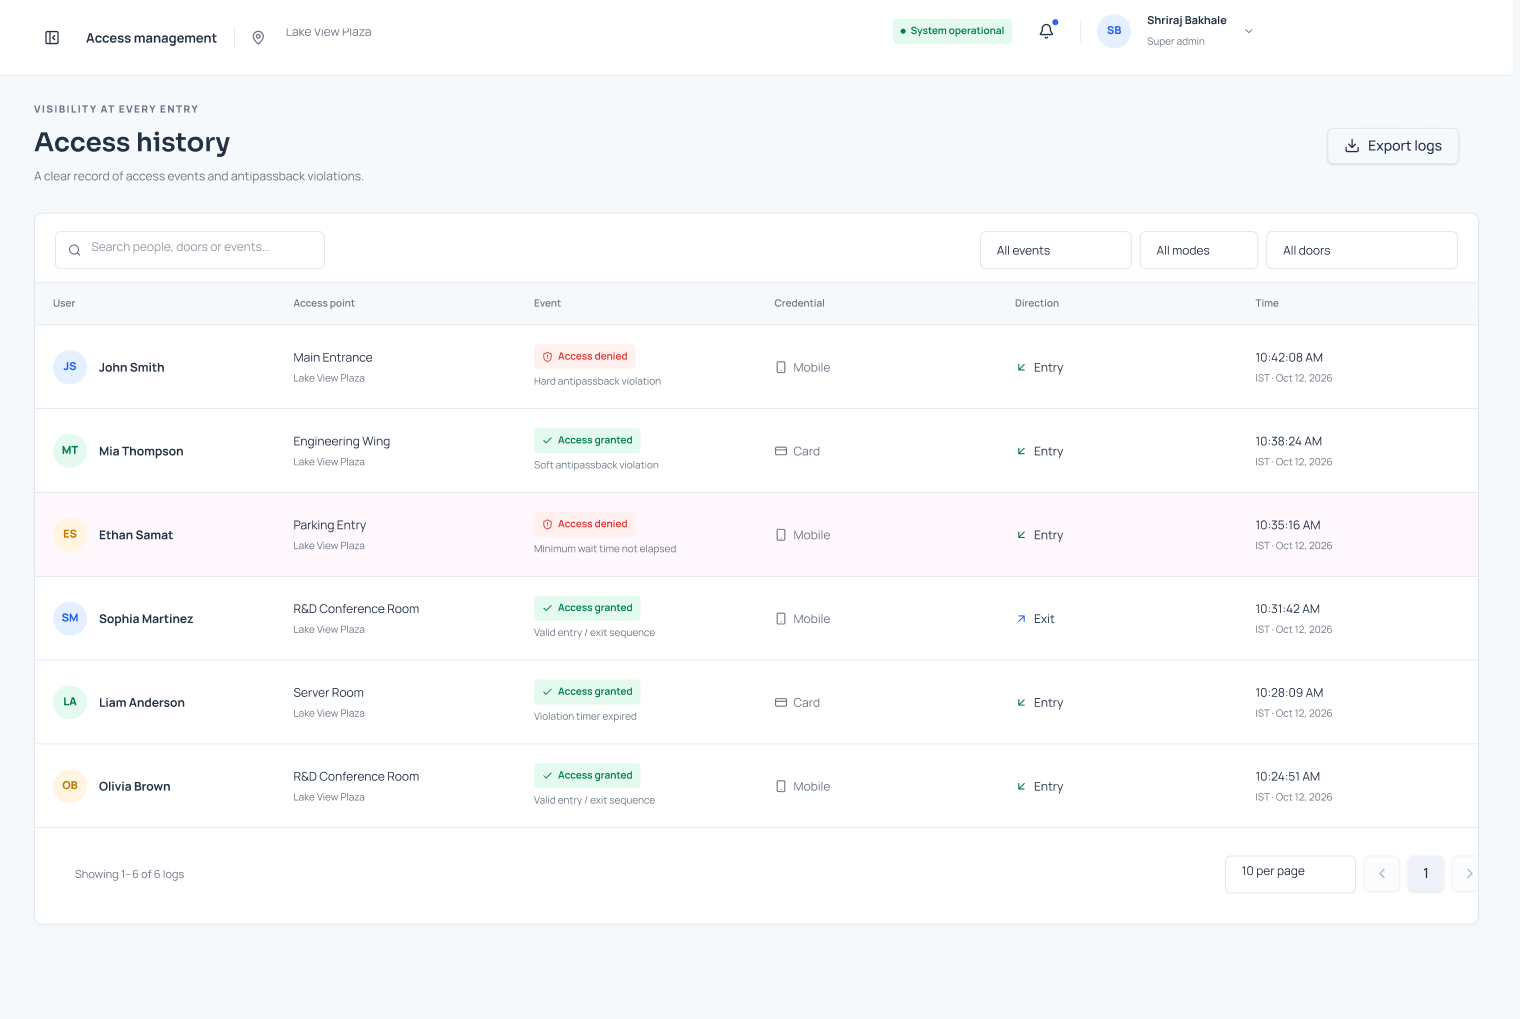Click Access denied badge for Ethan Samat
This screenshot has width=1520, height=1019.
coord(585,524)
